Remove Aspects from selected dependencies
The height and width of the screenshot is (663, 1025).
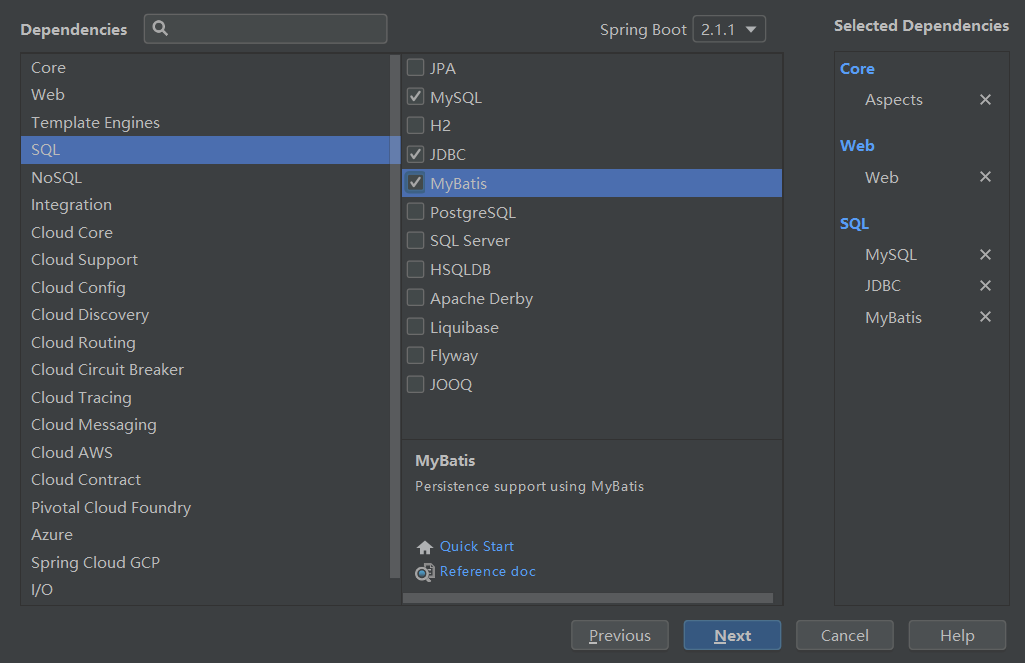click(x=985, y=99)
